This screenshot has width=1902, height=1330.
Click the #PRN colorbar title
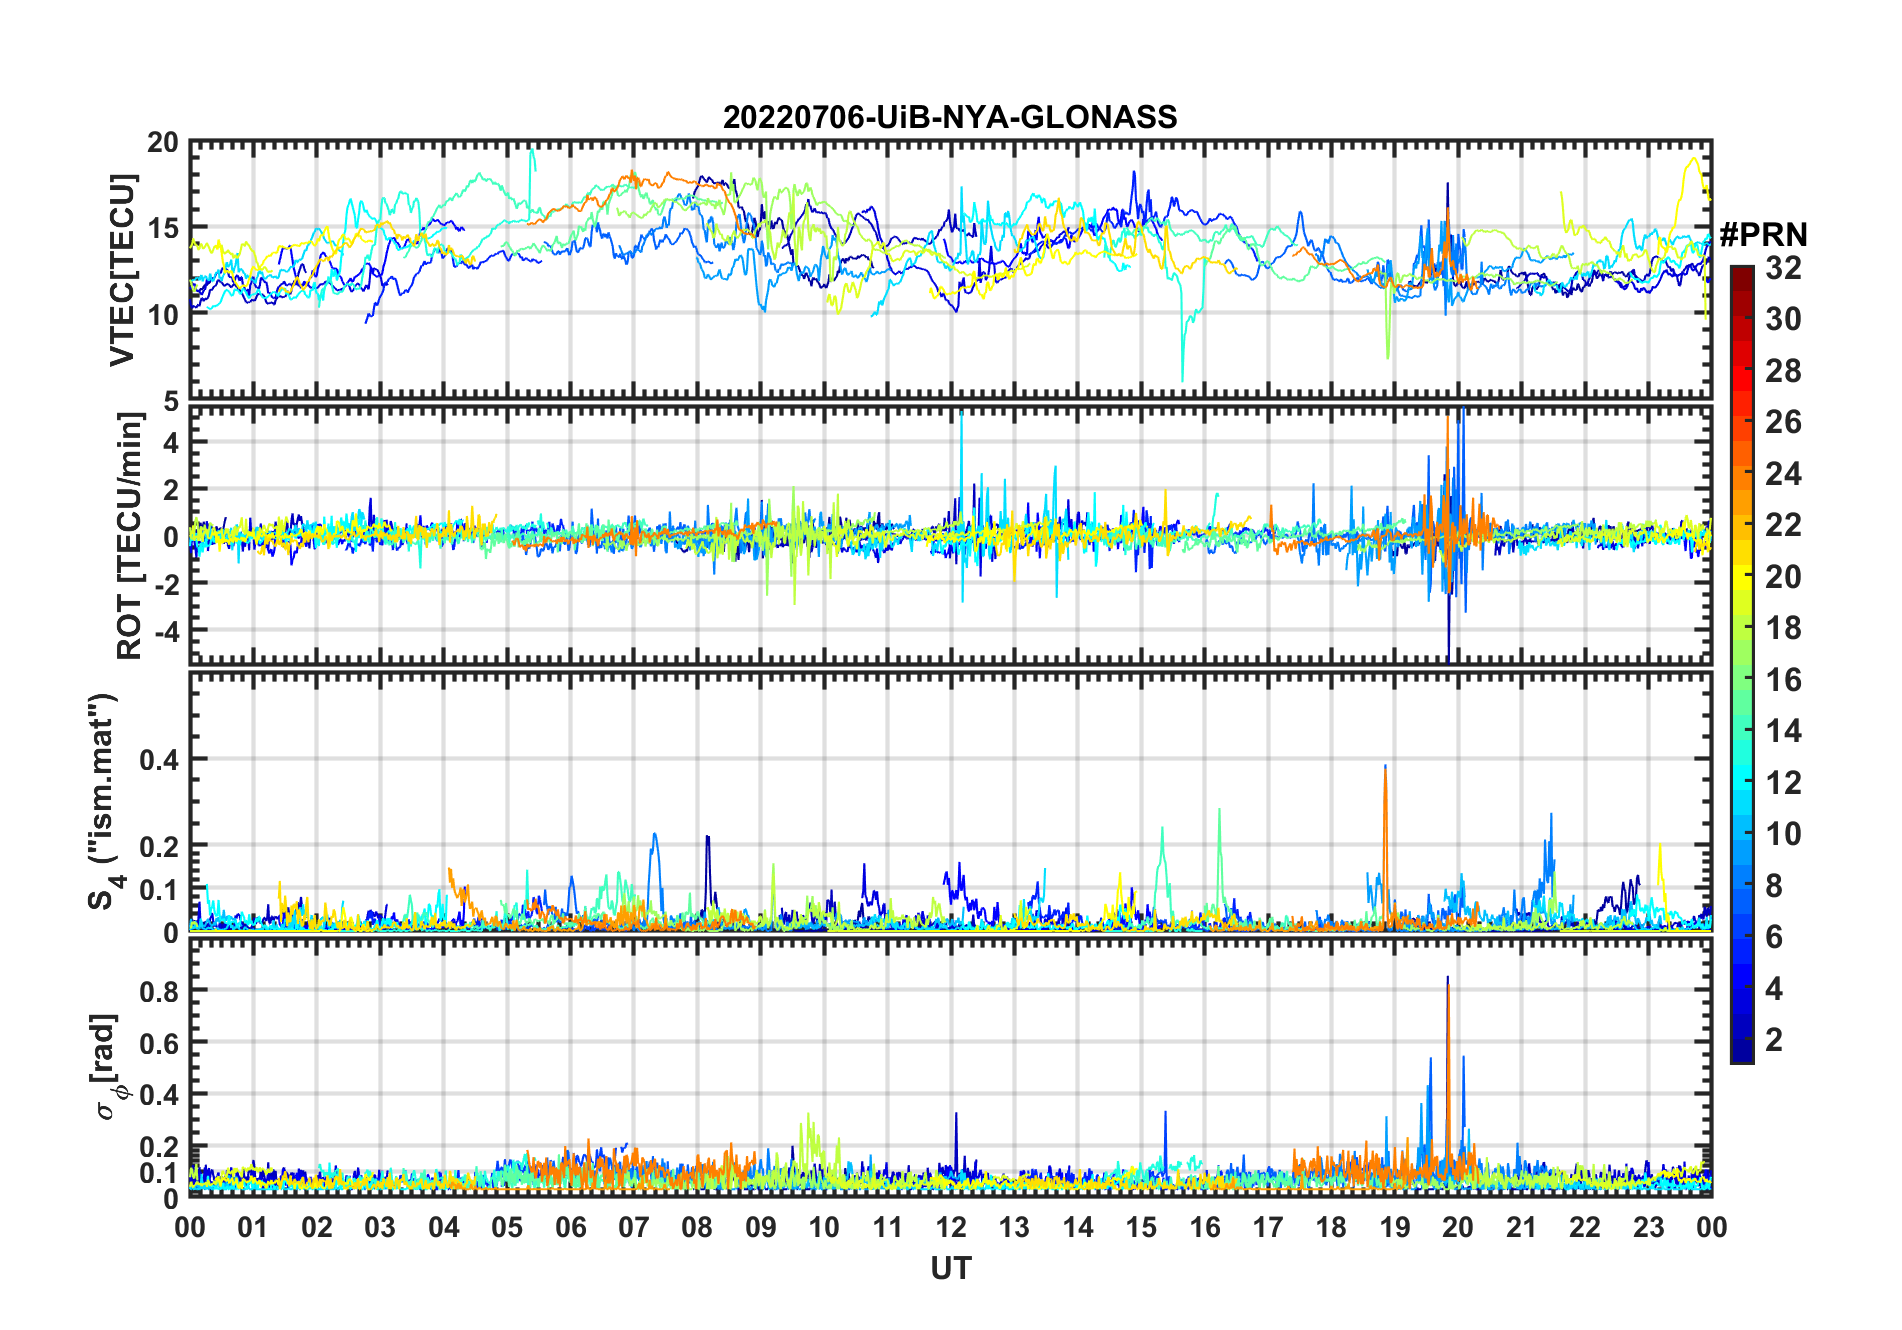coord(1763,235)
